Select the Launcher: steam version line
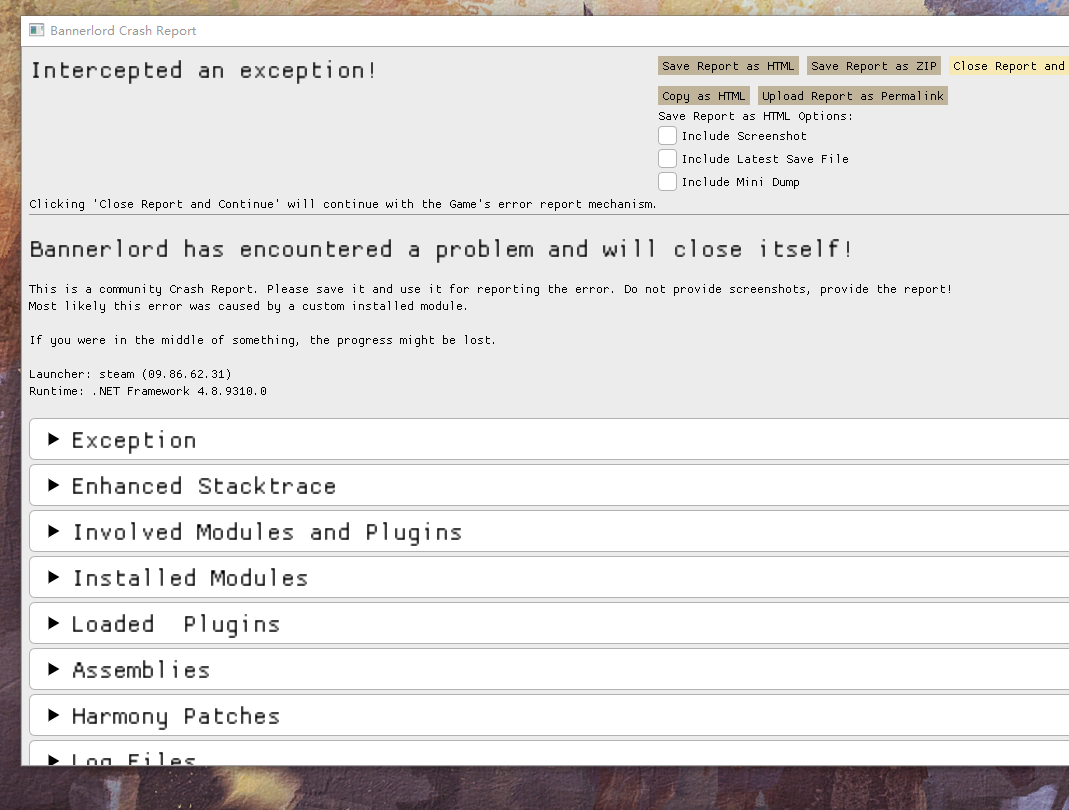The image size is (1069, 810). click(130, 374)
